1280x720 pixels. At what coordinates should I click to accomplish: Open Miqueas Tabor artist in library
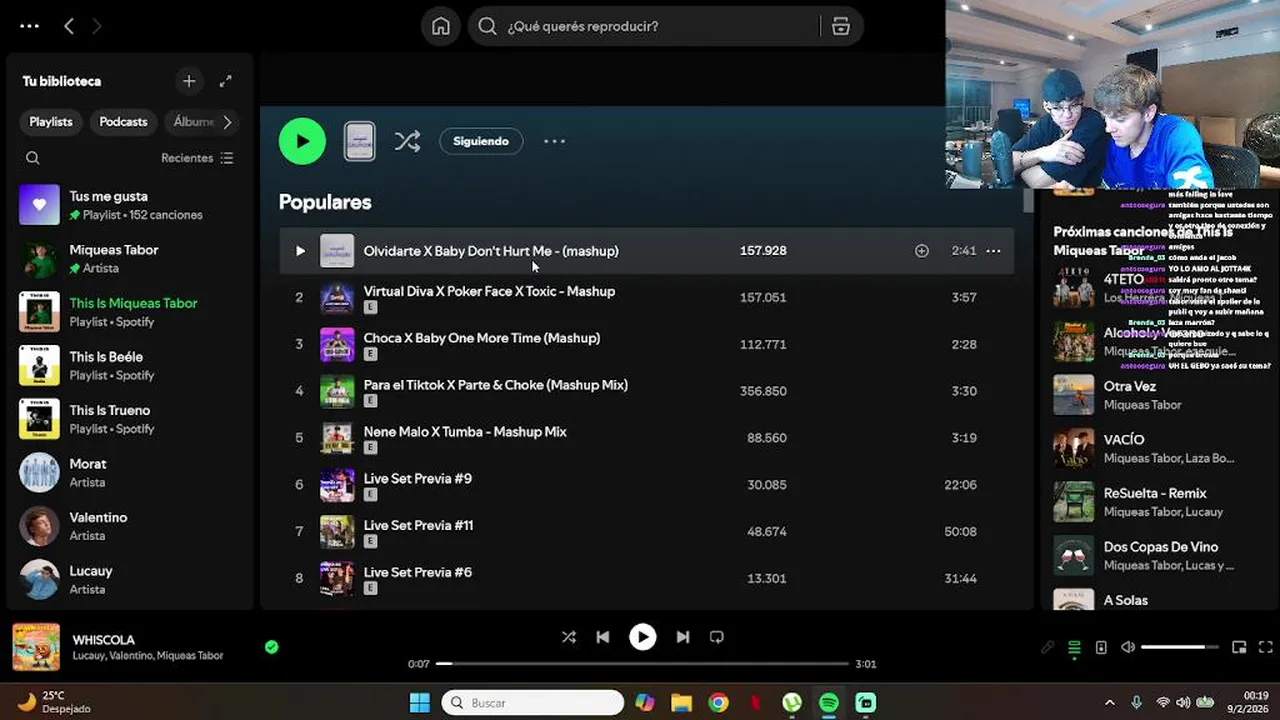click(130, 259)
